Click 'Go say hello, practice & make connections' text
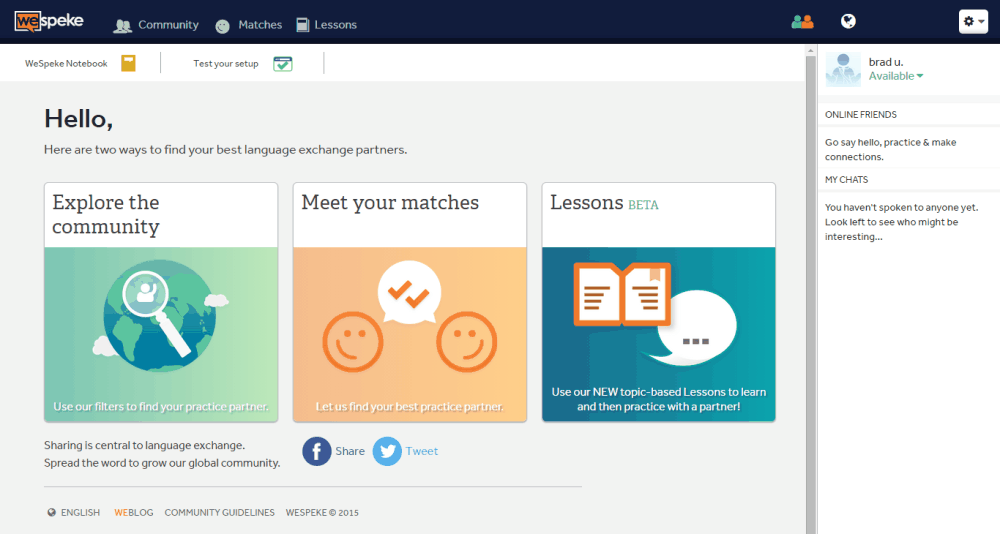The width and height of the screenshot is (1000, 534). coord(890,149)
